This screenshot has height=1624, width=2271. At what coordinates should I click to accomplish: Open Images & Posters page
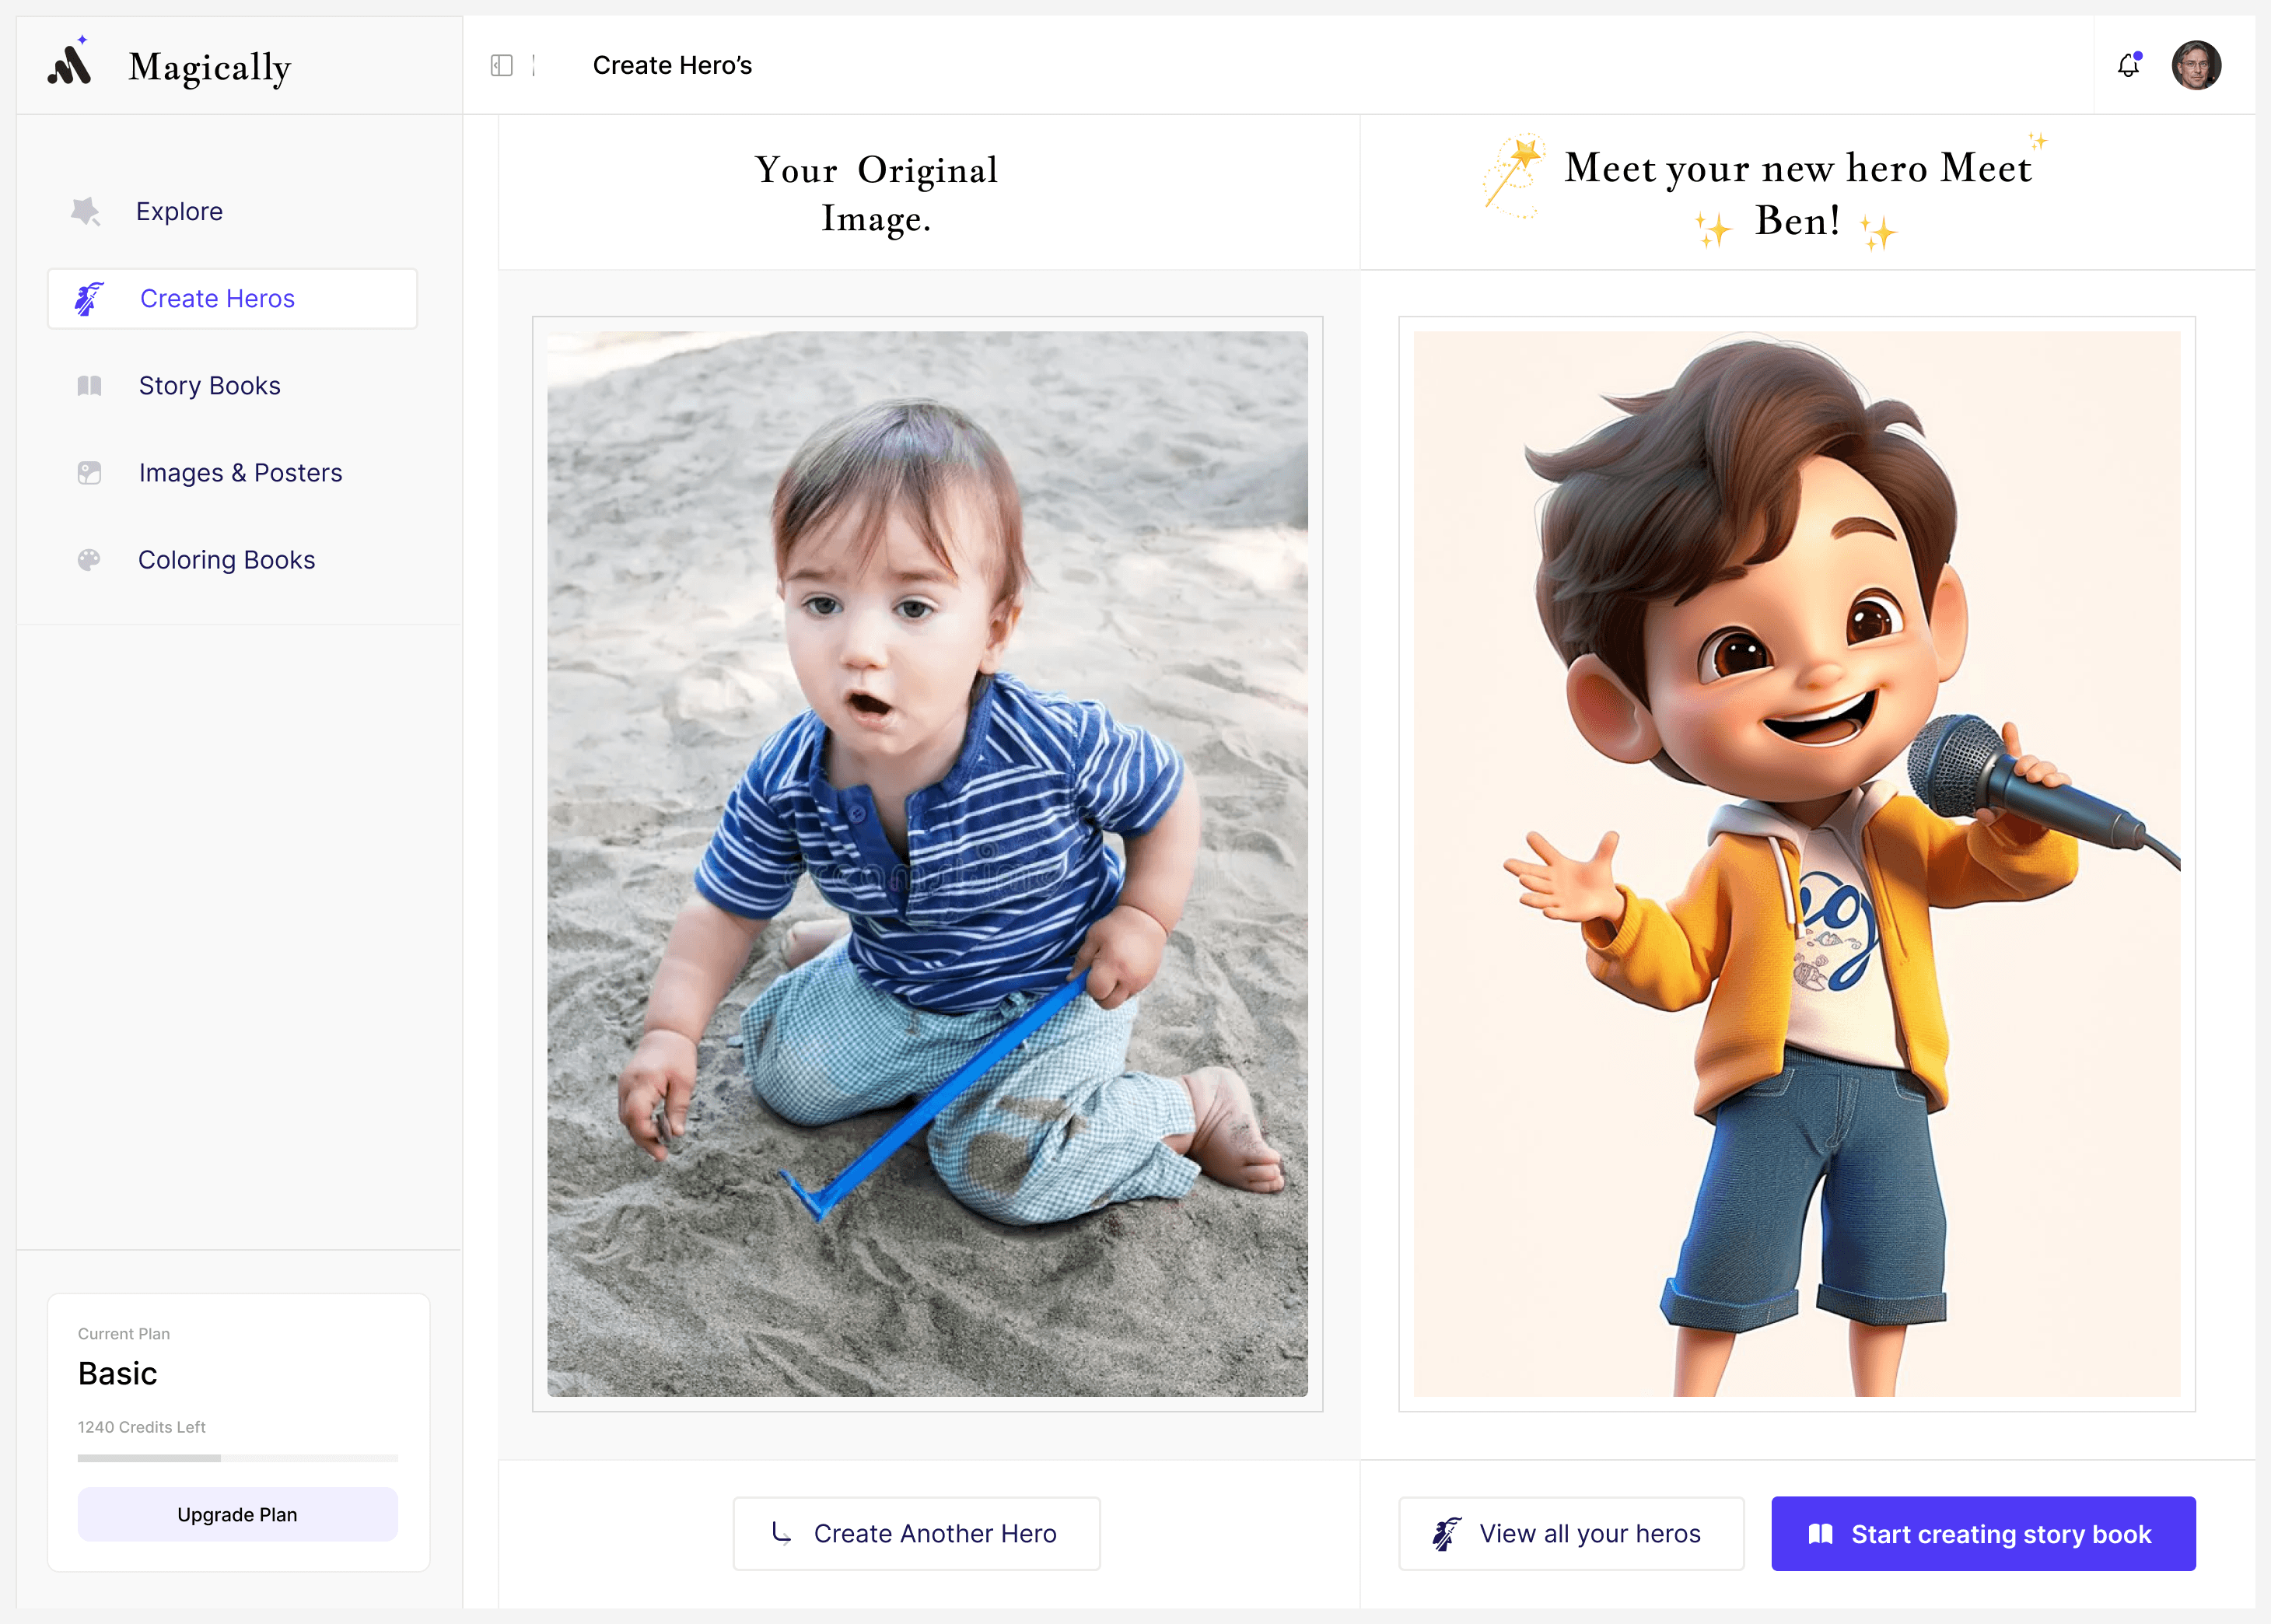point(241,473)
